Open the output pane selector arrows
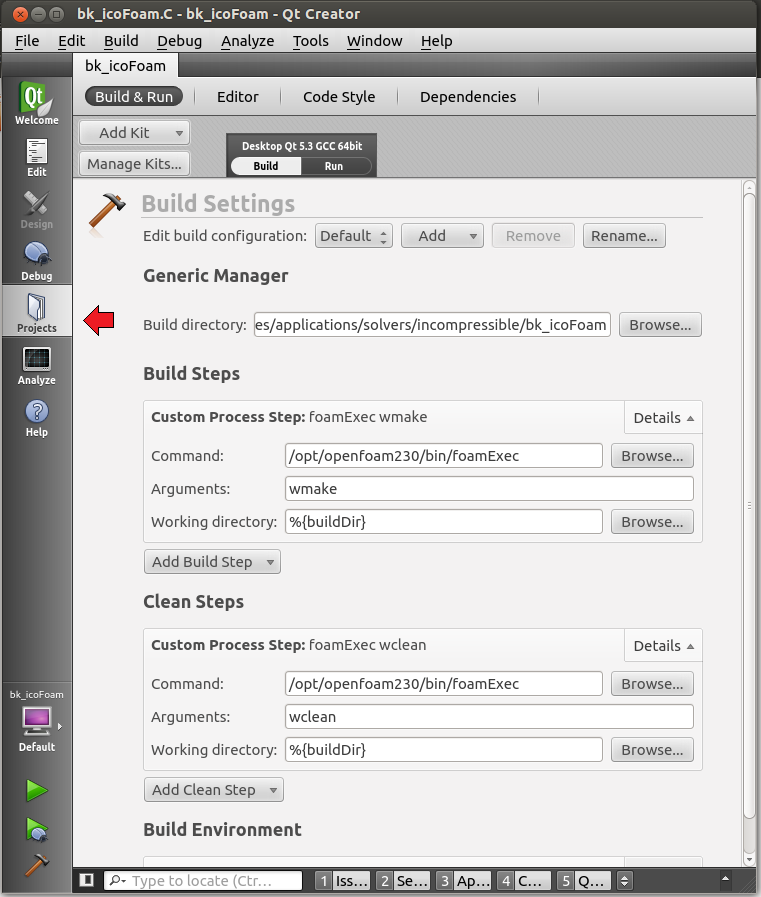Viewport: 761px width, 897px height. point(625,880)
